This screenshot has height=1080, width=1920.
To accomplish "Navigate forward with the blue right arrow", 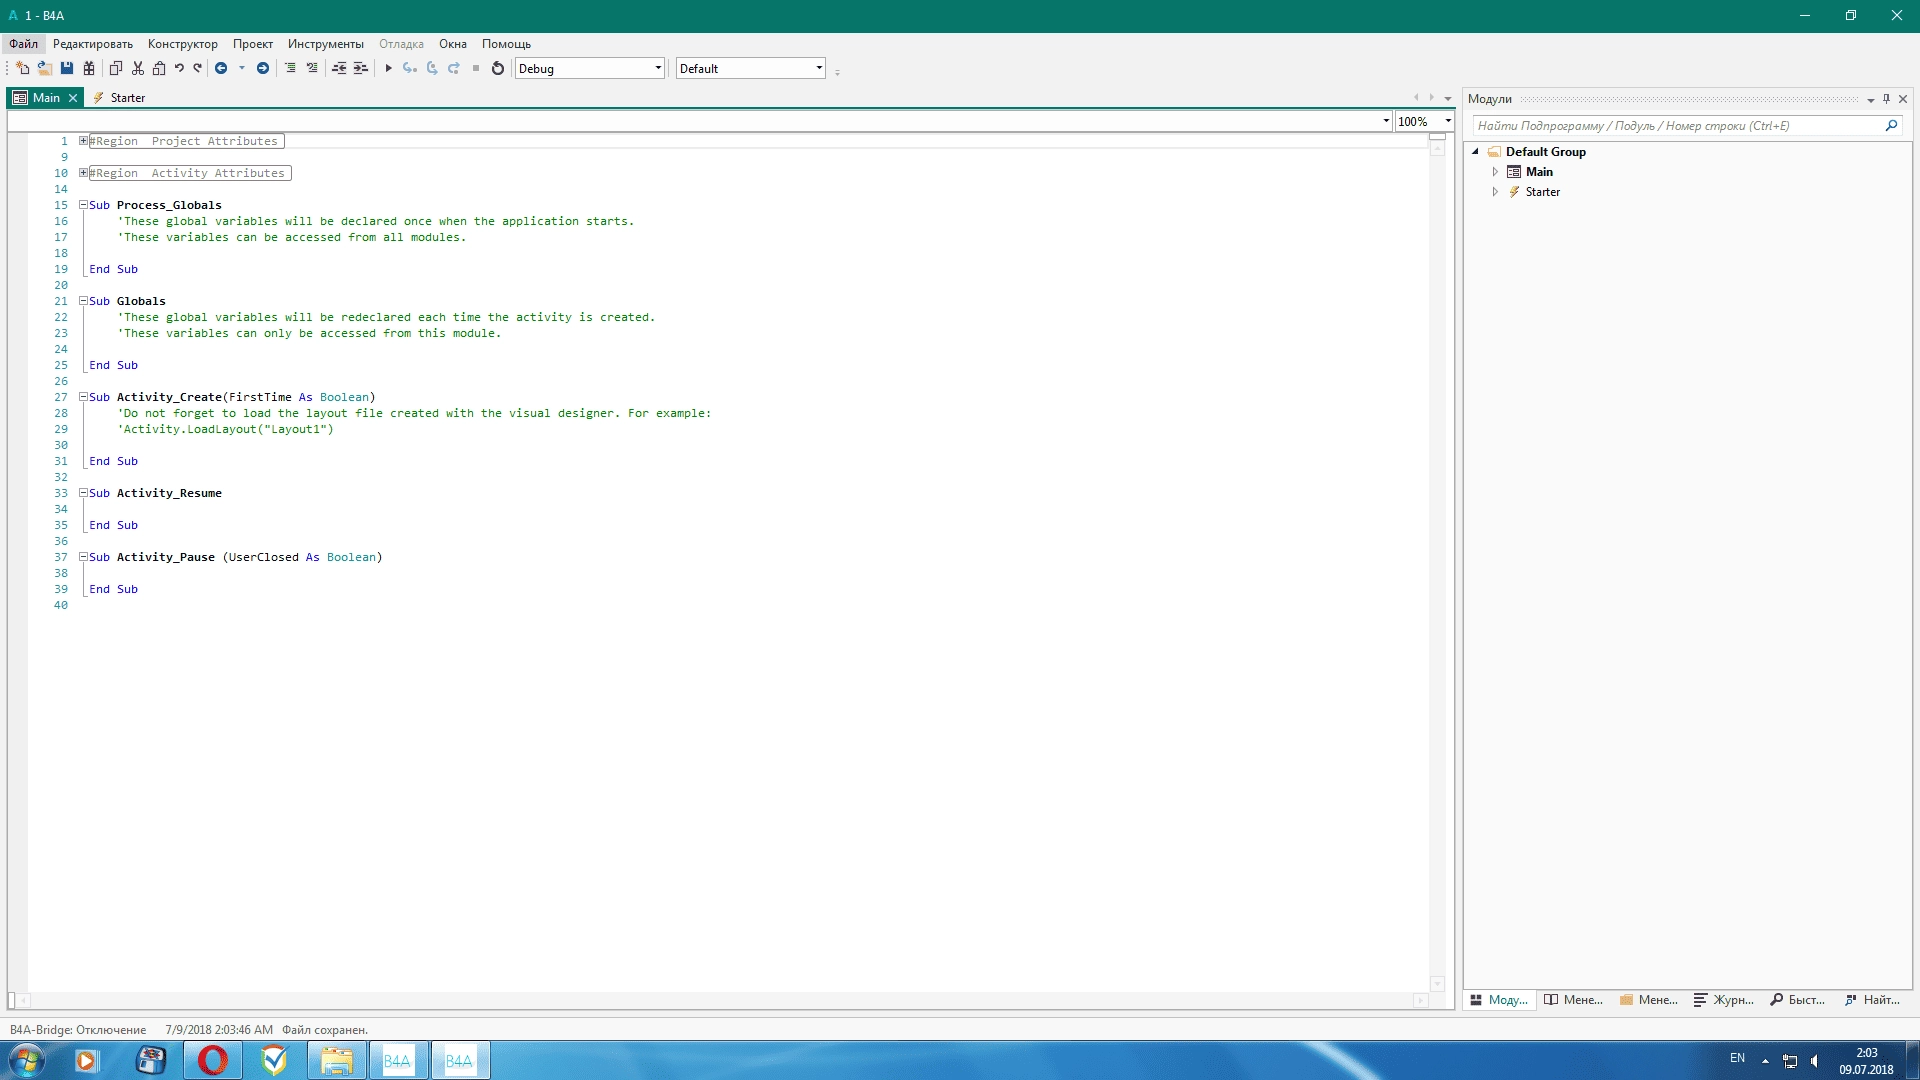I will pyautogui.click(x=263, y=68).
